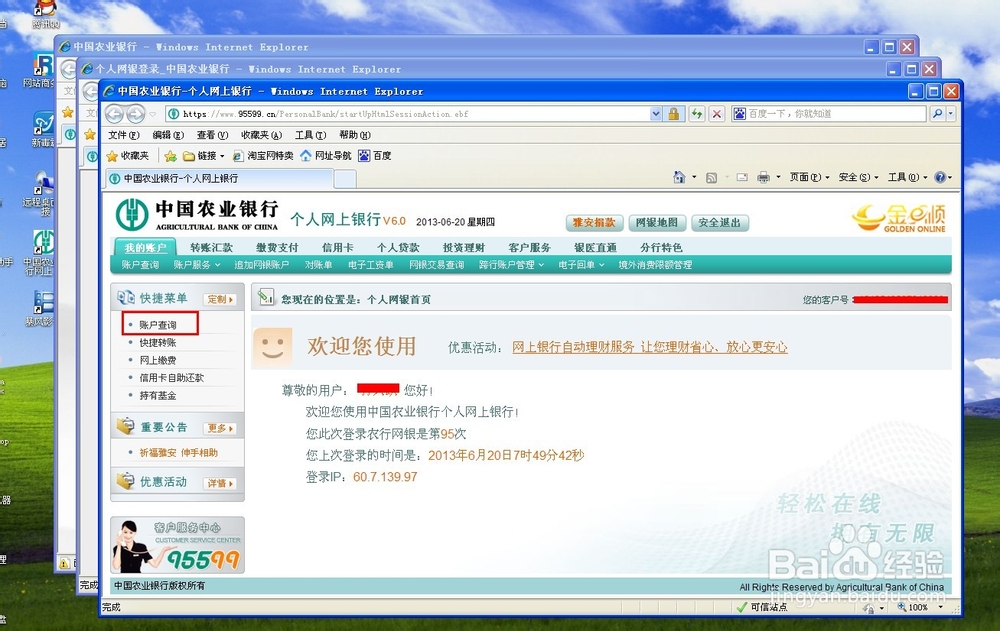Image resolution: width=1000 pixels, height=631 pixels.
Task: Click the printer icon in command bar
Action: 763,177
